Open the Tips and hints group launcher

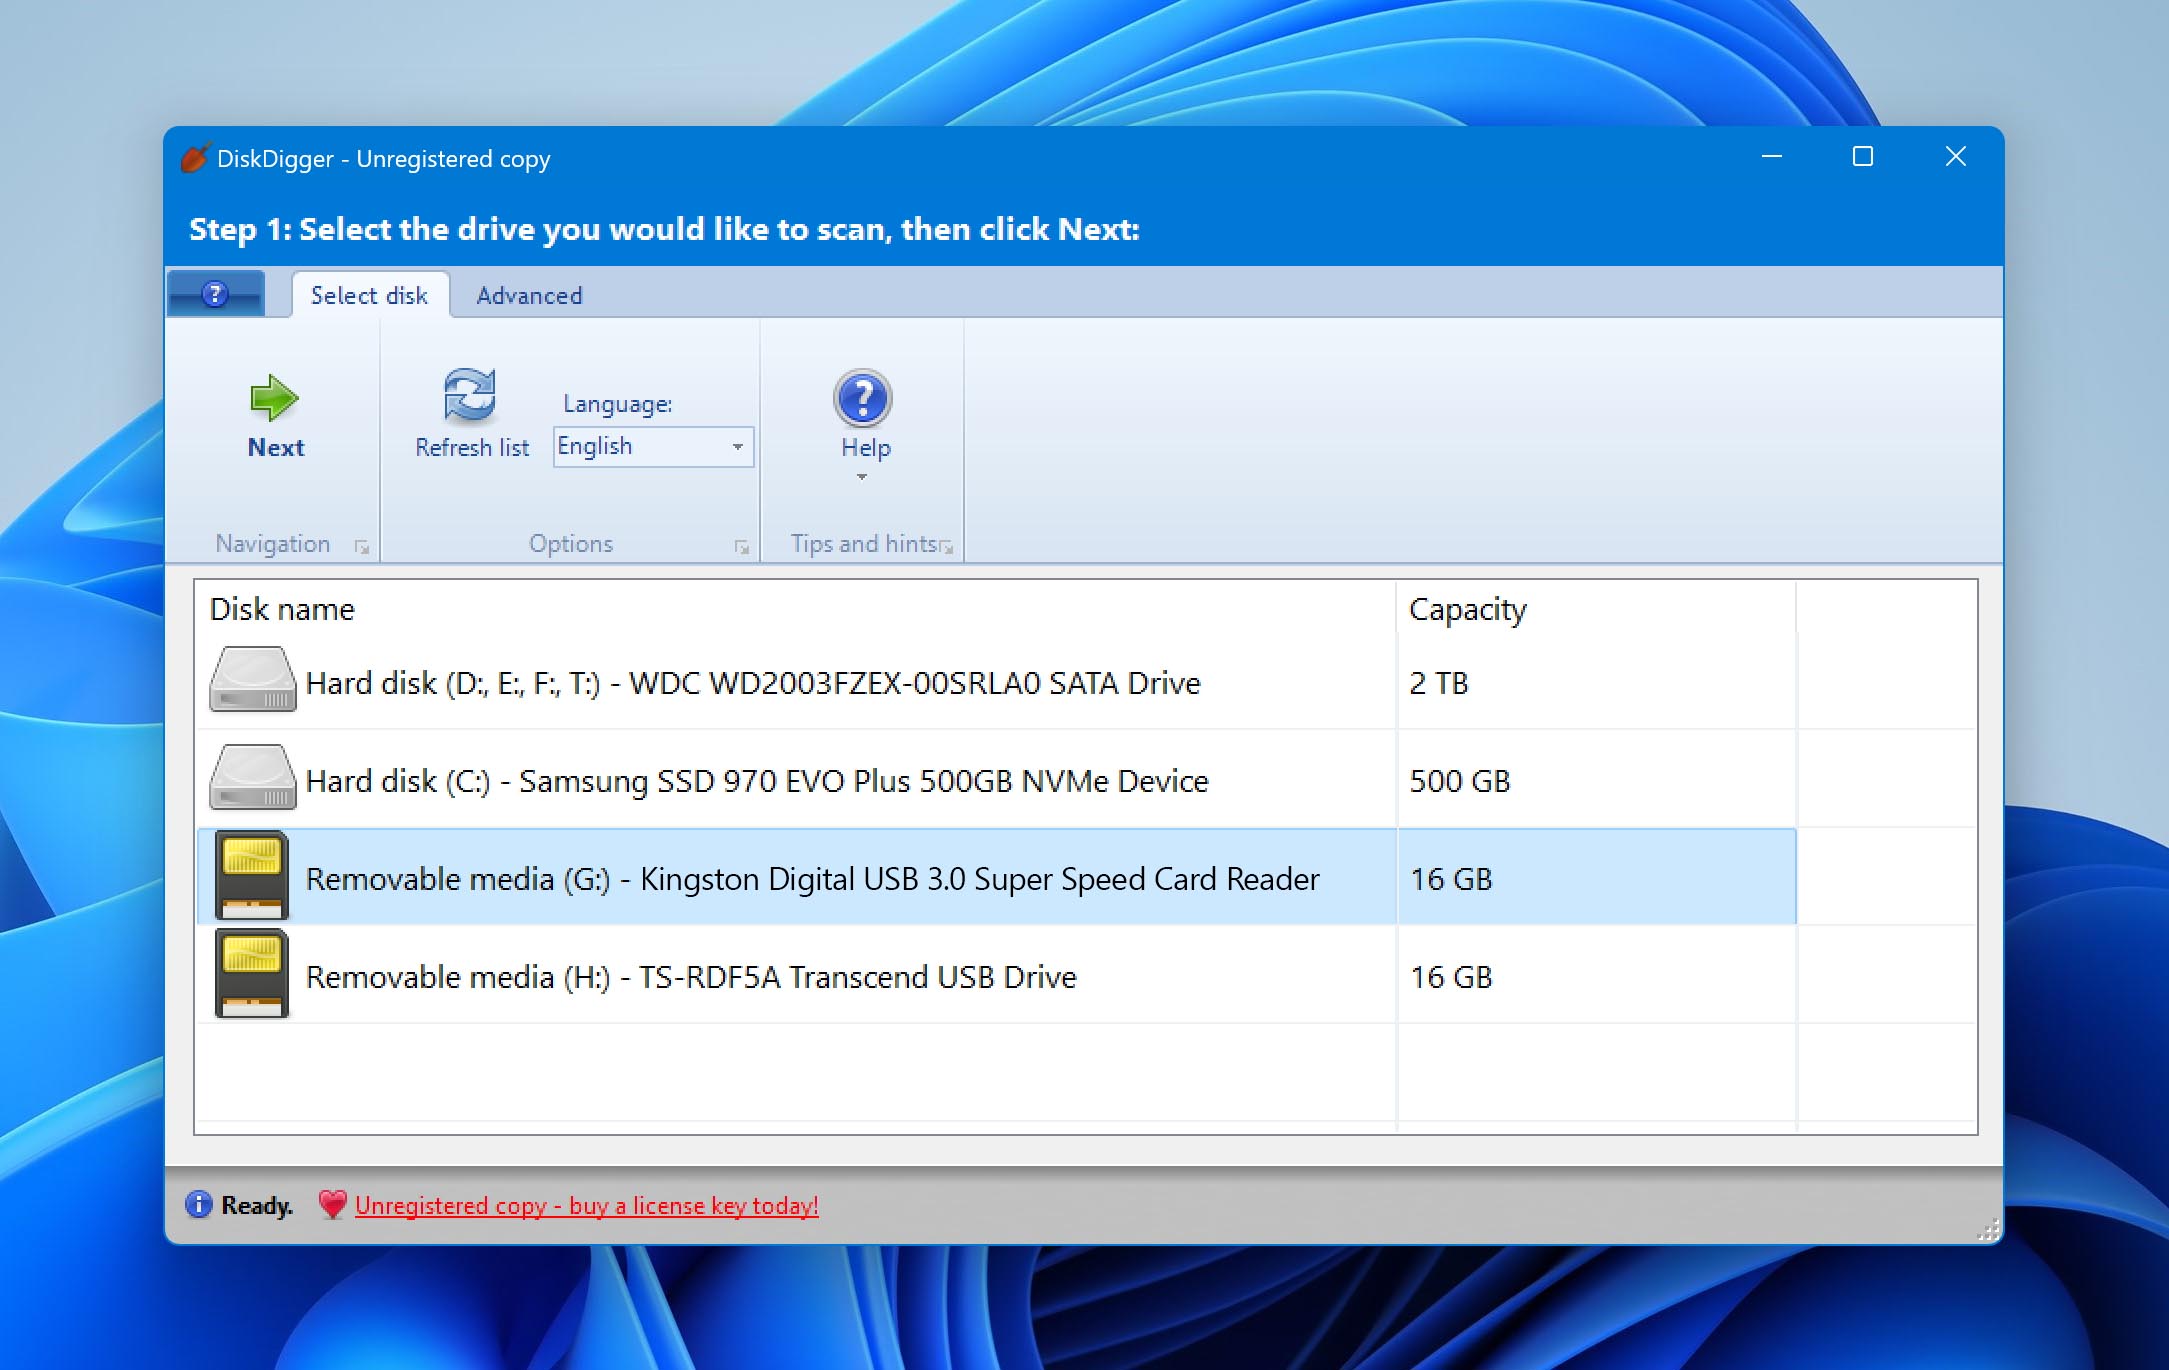(946, 547)
